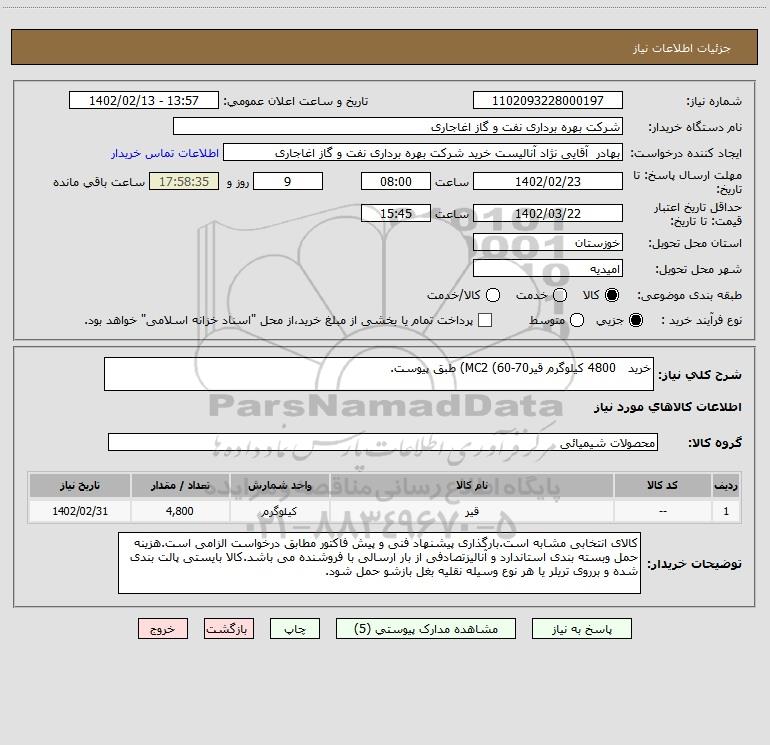Click the پاسخ به نیاز button
This screenshot has width=770, height=745.
pos(582,629)
